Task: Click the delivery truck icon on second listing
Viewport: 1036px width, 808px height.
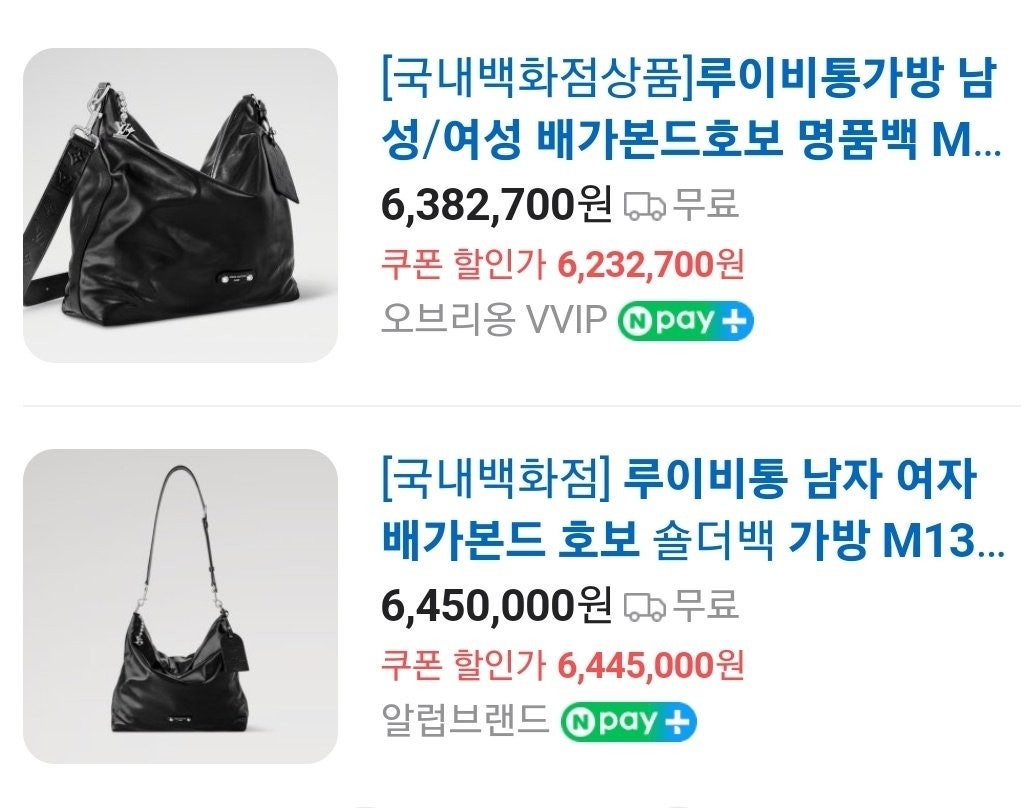Action: pos(646,606)
